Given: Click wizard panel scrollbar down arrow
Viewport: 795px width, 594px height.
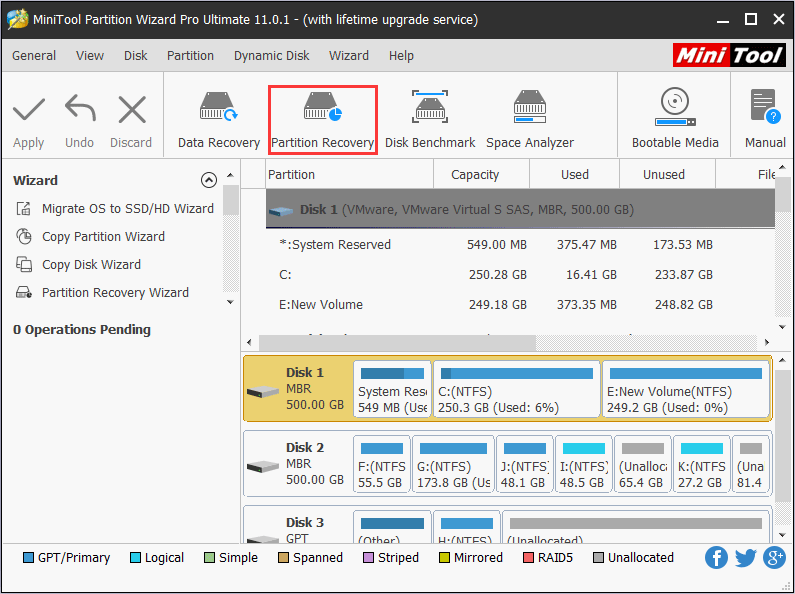Looking at the screenshot, I should click(230, 302).
